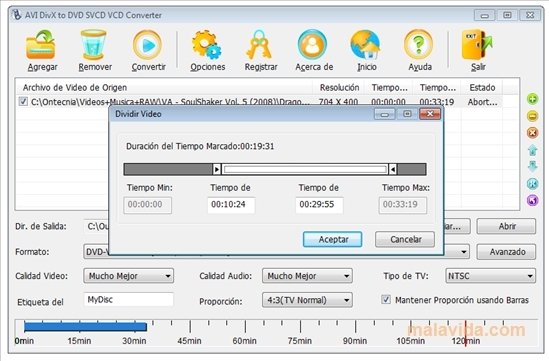Toggle checkbox for the listed video file
The height and width of the screenshot is (361, 549).
pyautogui.click(x=23, y=102)
